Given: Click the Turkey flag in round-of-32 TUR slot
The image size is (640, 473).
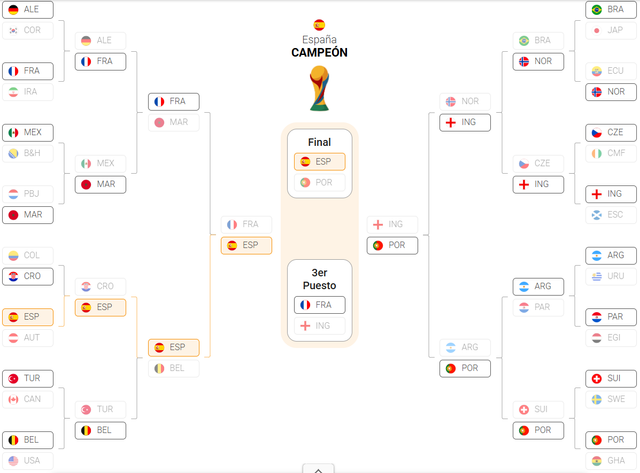Looking at the screenshot, I should coord(13,378).
